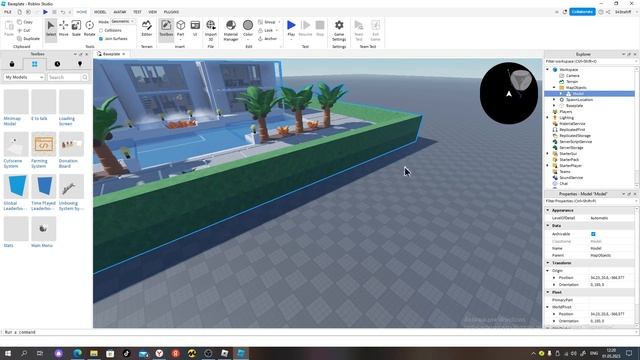Viewport: 640px width, 360px height.
Task: Click the Duplicate button
Action: 29,38
